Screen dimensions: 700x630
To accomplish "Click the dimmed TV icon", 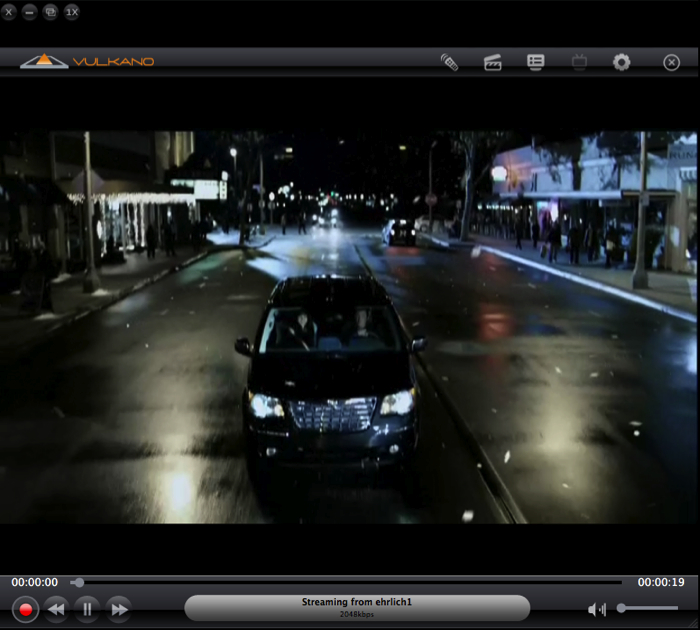I will (x=579, y=62).
